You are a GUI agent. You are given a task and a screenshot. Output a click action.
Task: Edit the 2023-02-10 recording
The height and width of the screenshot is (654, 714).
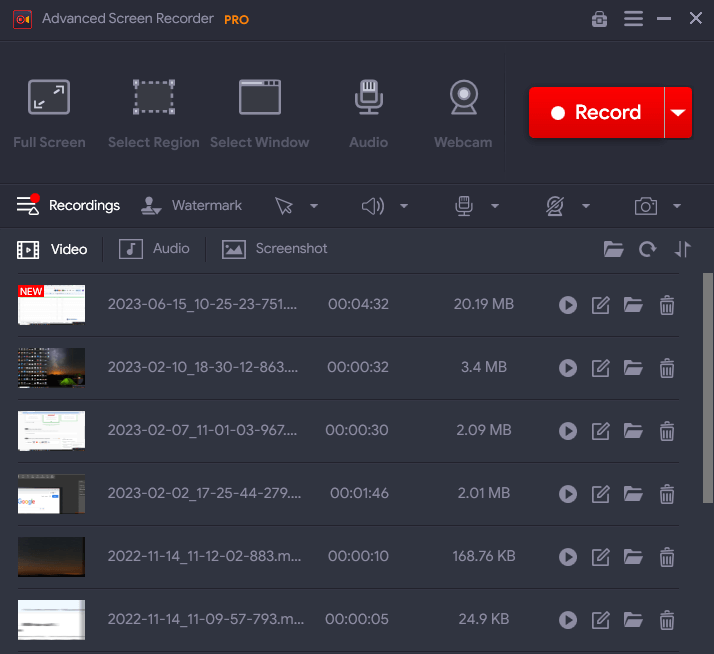tap(601, 368)
